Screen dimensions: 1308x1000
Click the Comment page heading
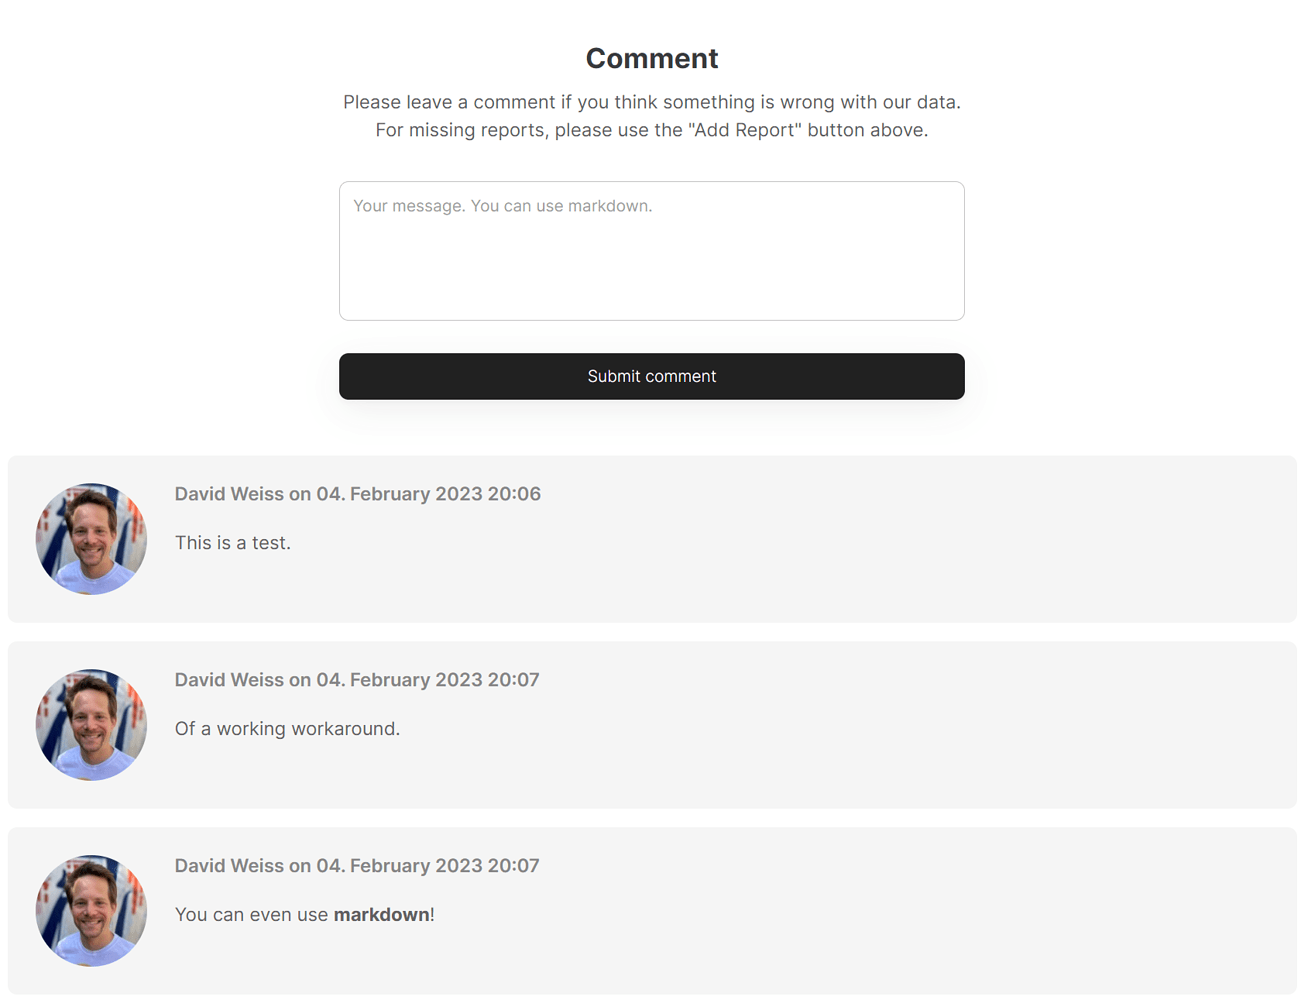pos(651,58)
